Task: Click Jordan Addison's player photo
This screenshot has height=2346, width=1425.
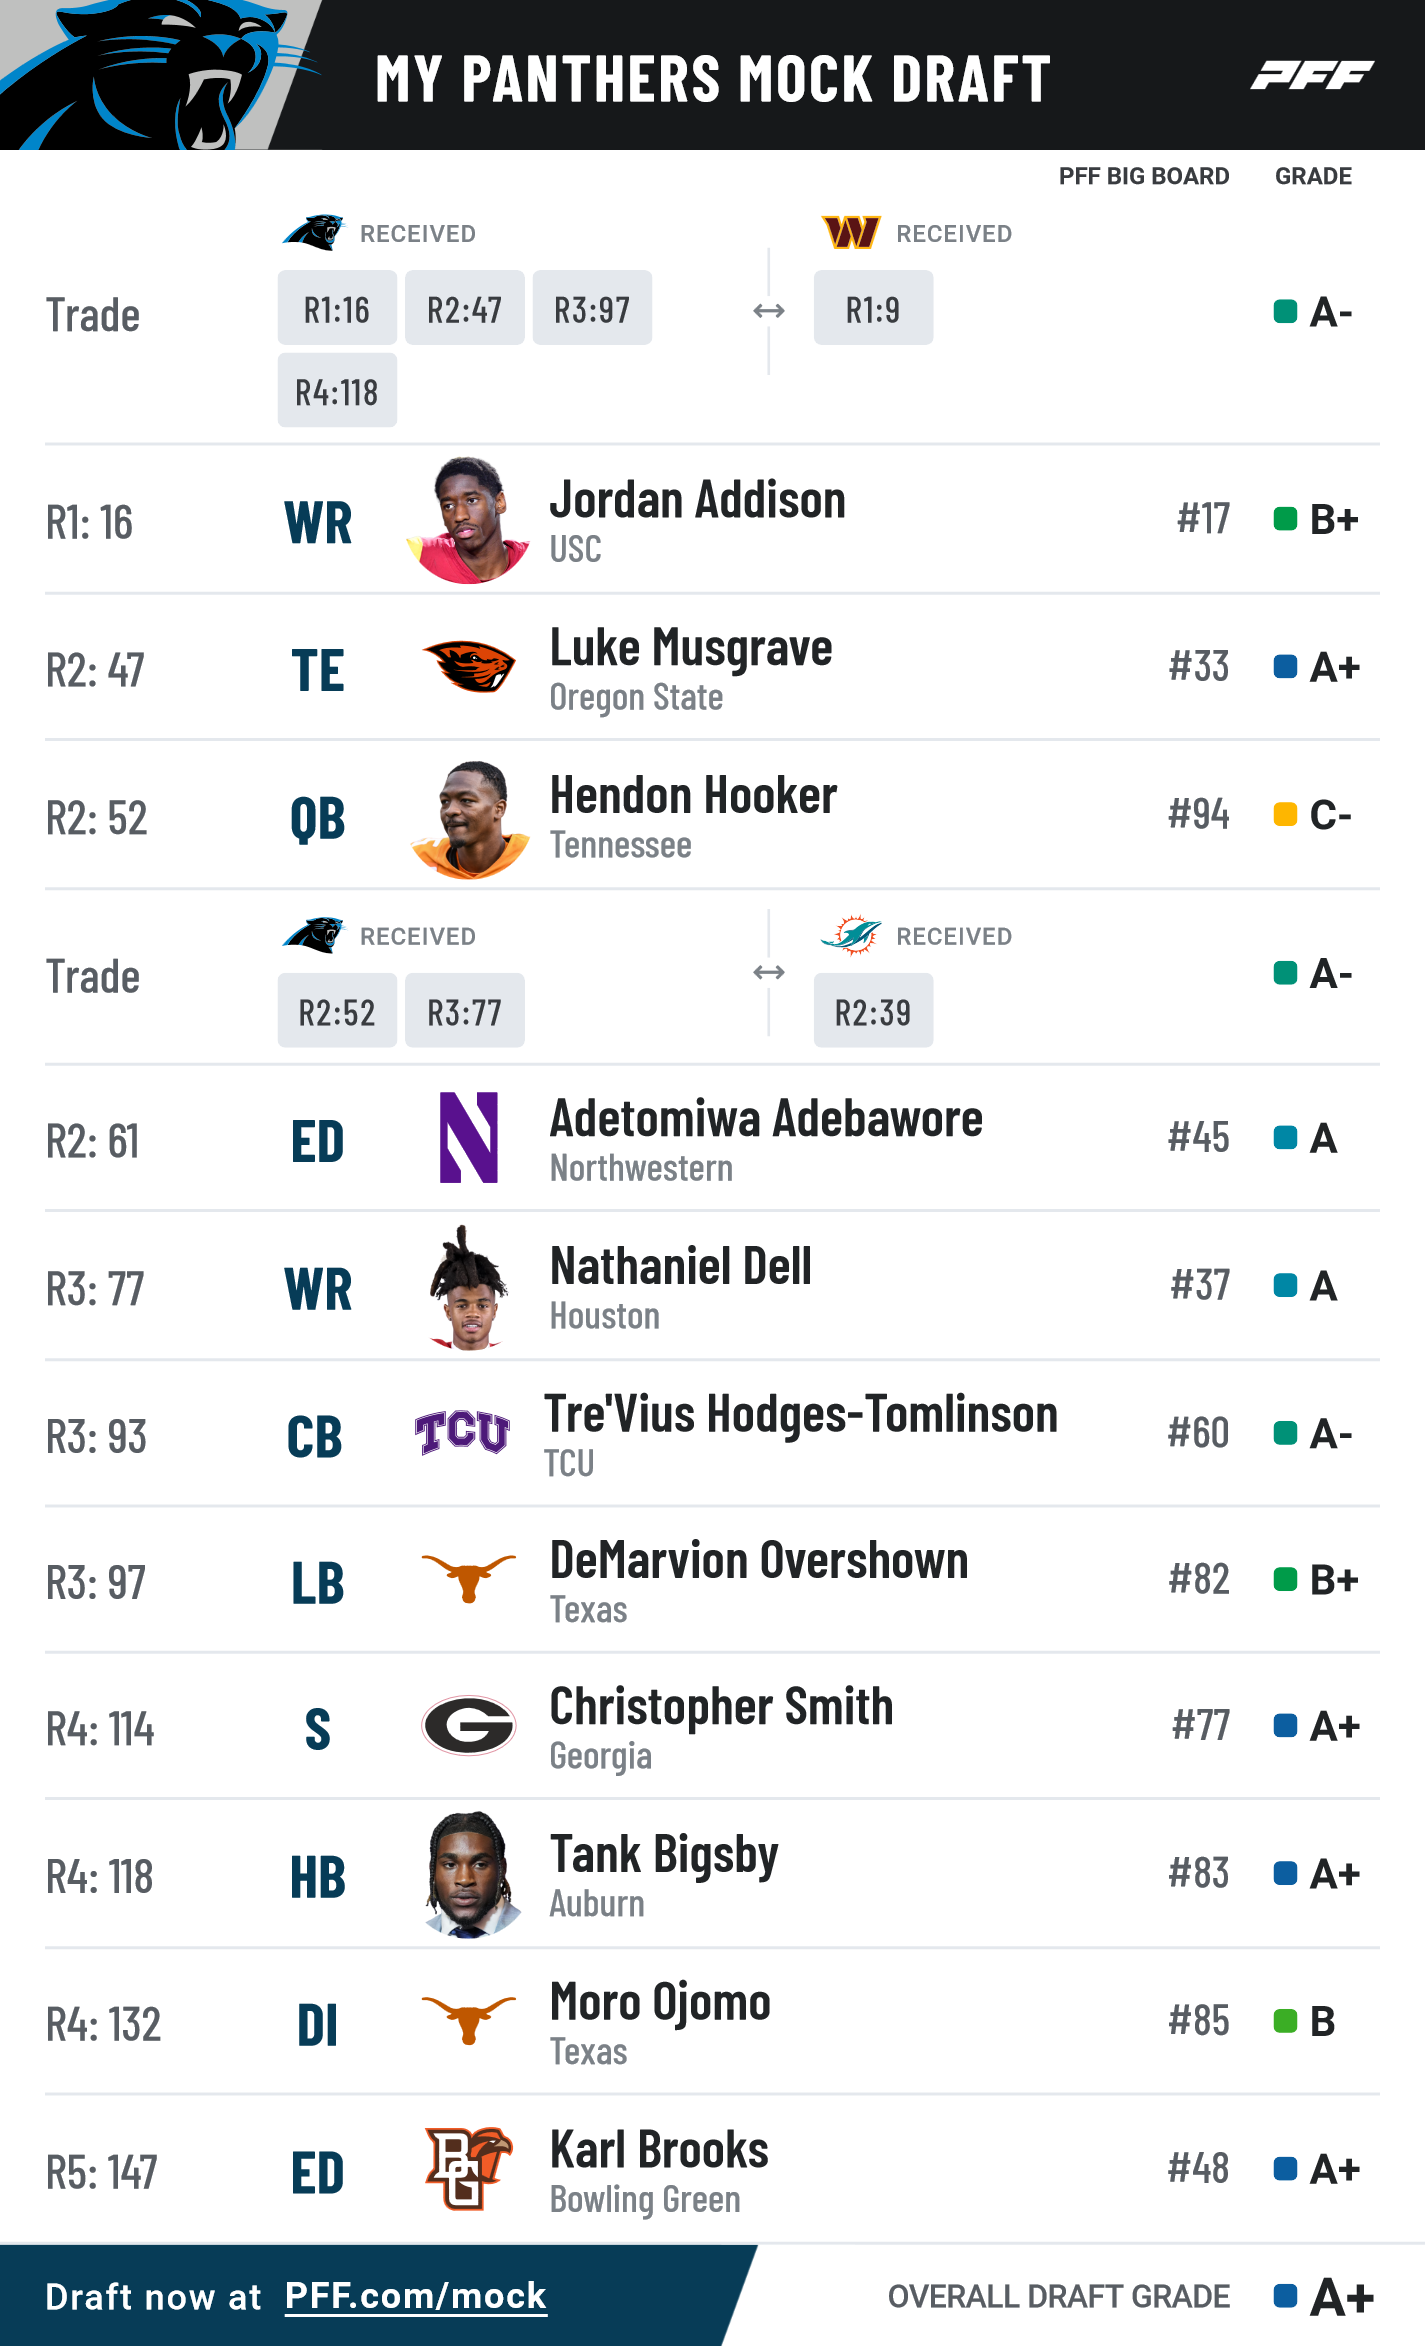Action: 468,519
